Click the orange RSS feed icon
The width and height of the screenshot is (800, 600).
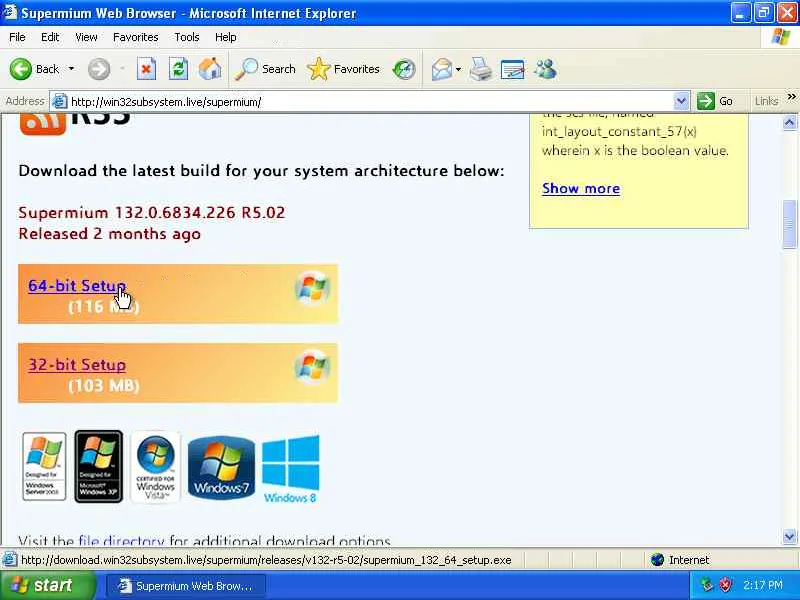[x=43, y=123]
